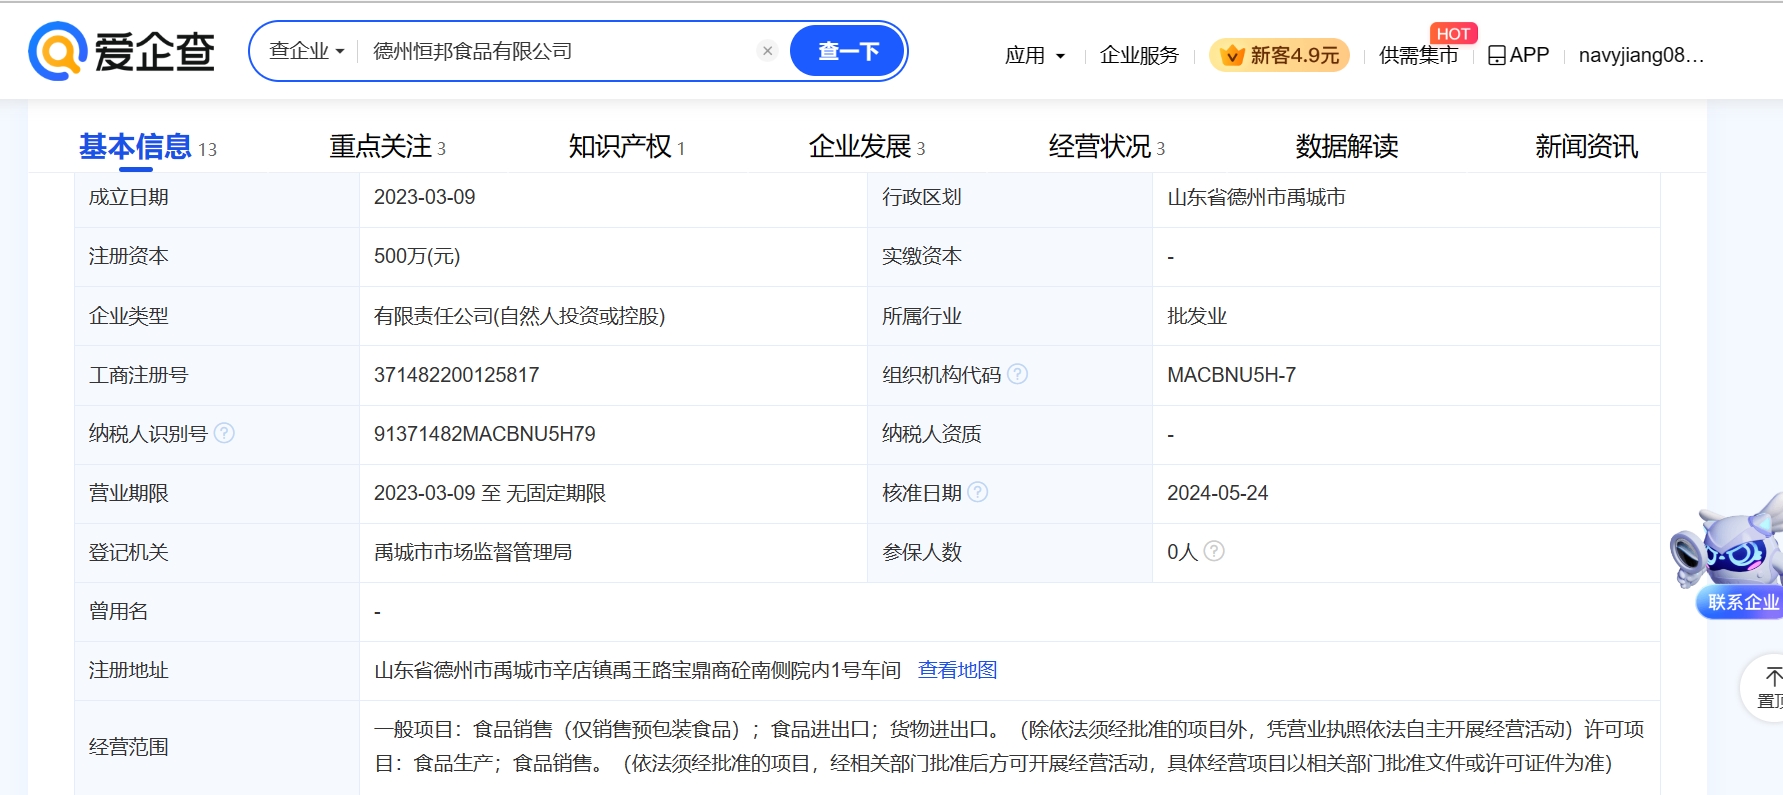Select the 营业期限 value 2023-03-09 至 无固定期限

tap(490, 493)
